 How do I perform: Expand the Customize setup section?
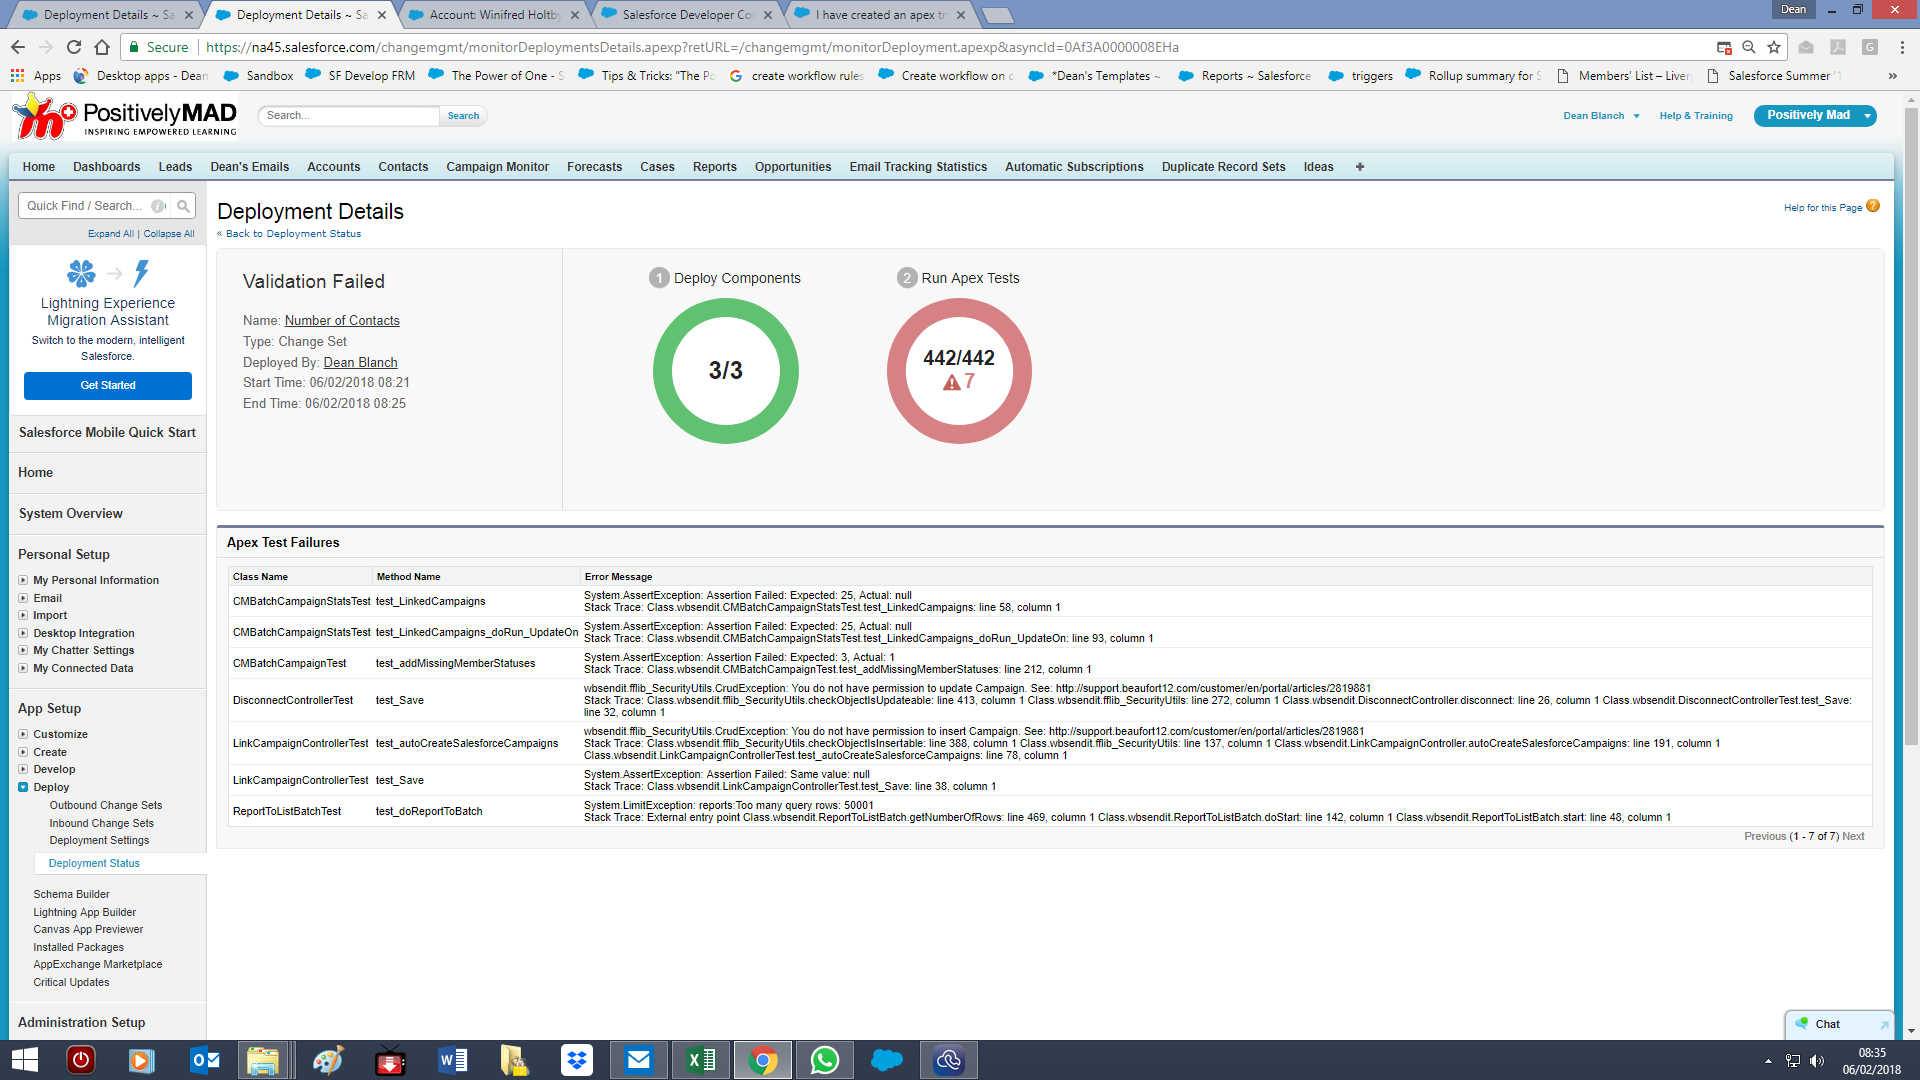click(x=23, y=734)
